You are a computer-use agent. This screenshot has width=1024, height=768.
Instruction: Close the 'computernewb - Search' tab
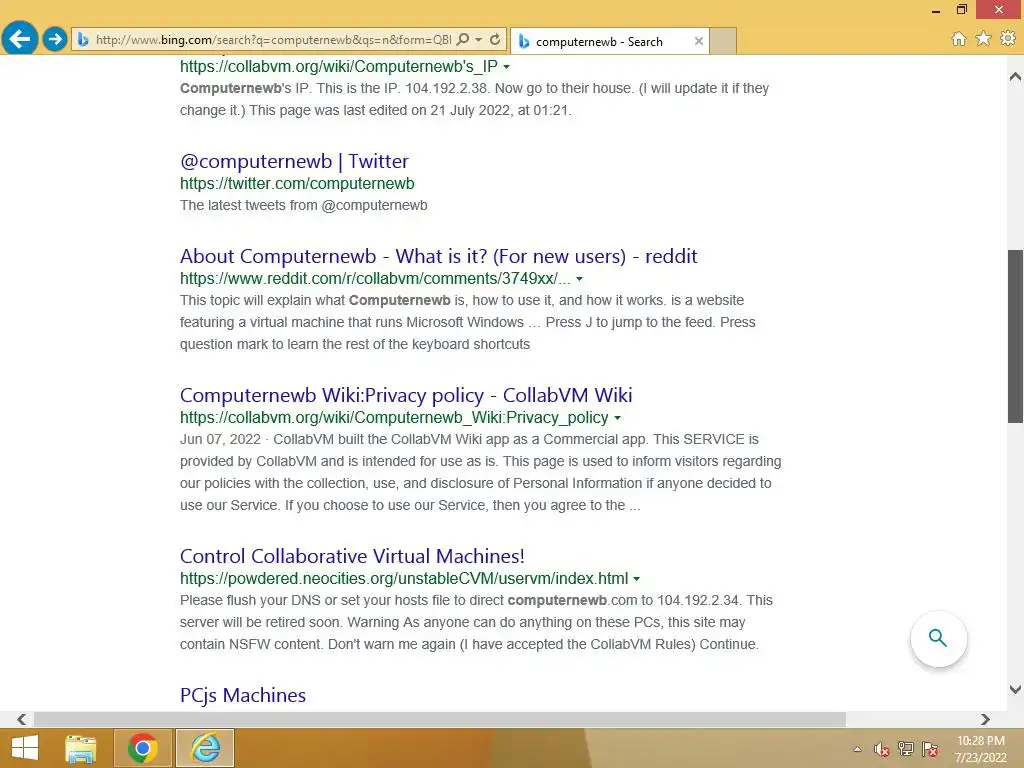click(x=699, y=41)
